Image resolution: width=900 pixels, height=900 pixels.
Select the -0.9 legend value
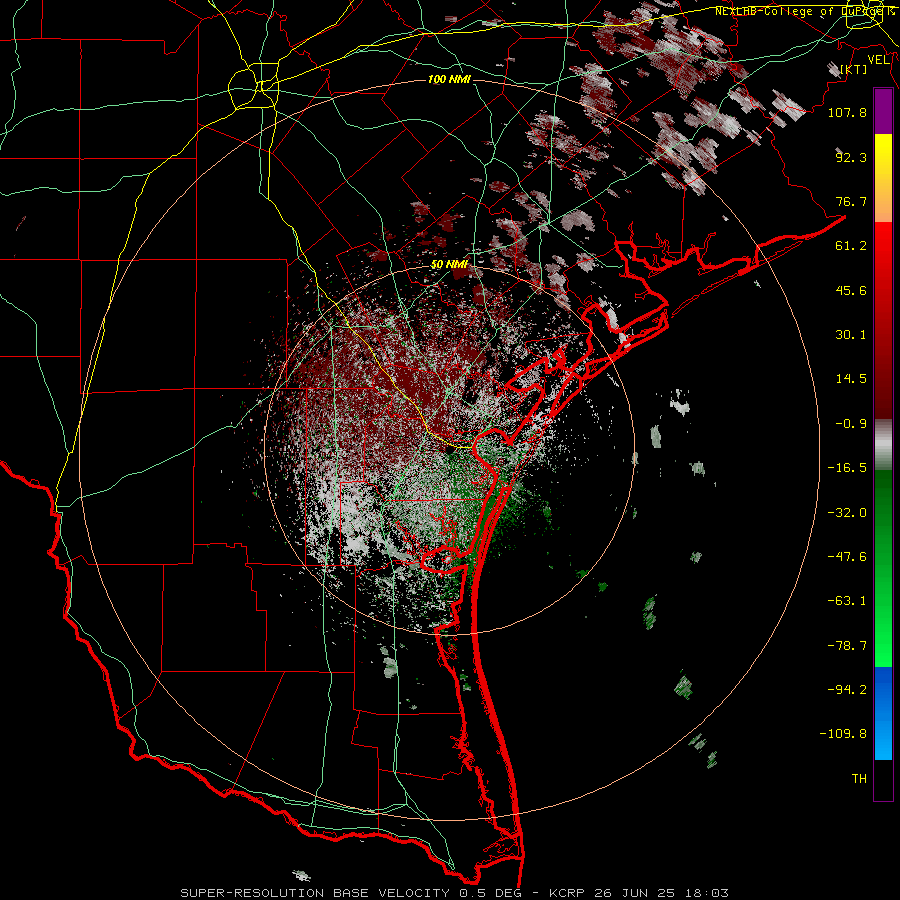point(851,424)
